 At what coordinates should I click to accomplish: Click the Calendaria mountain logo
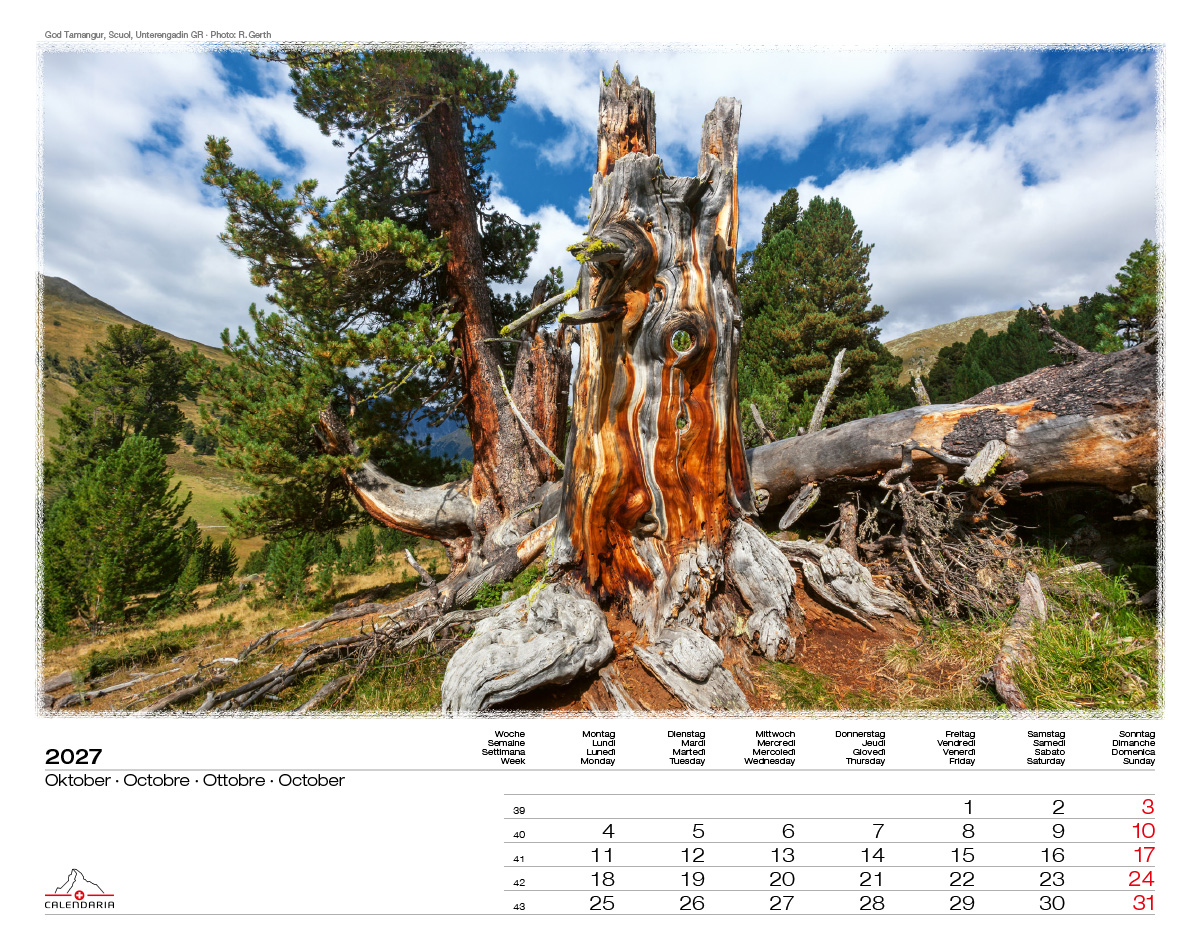(x=79, y=889)
